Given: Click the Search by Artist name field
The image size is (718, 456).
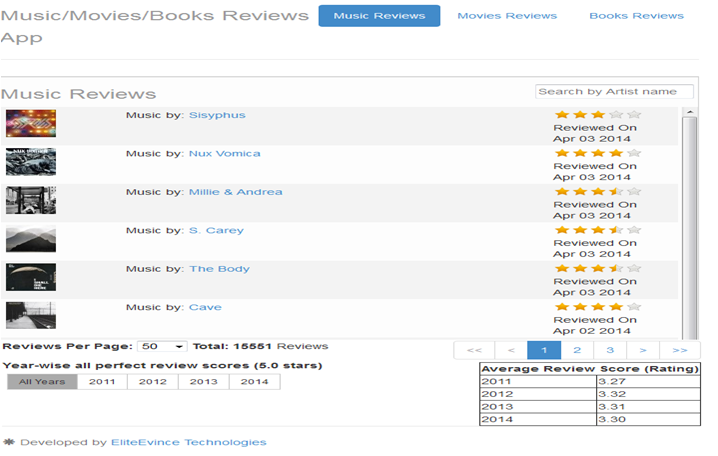Looking at the screenshot, I should click(x=614, y=92).
